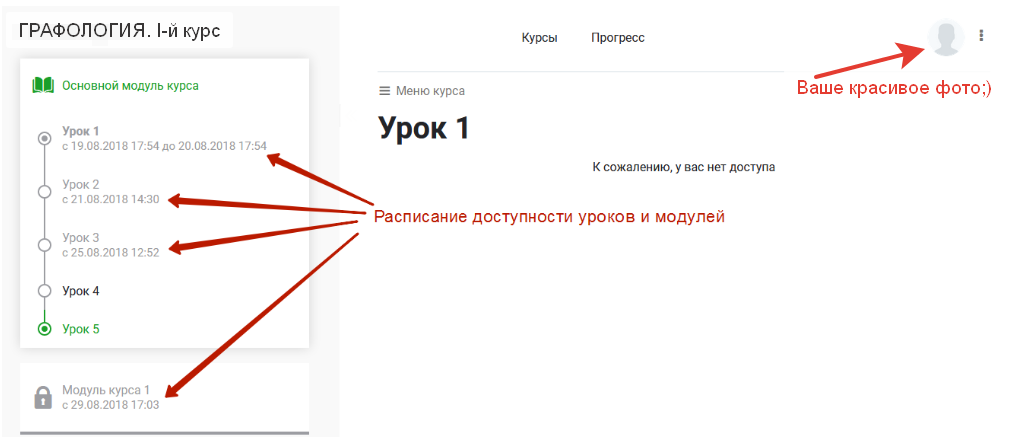Screen dimensions: 1009x437
Task: Open Урок 1 in the sidebar
Action: (x=81, y=131)
